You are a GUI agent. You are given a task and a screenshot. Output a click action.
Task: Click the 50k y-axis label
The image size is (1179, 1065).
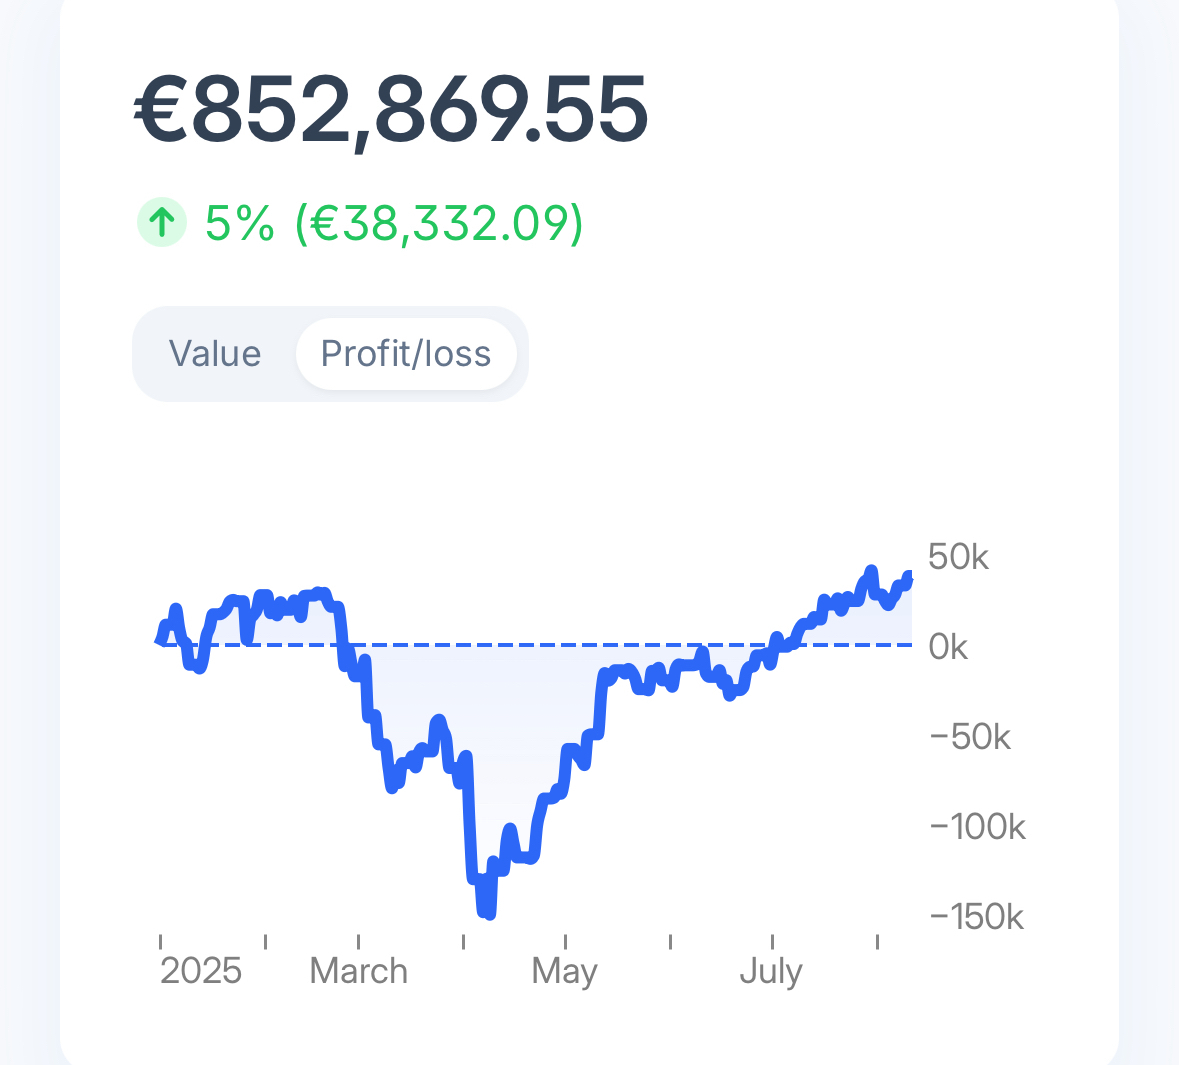pyautogui.click(x=958, y=557)
